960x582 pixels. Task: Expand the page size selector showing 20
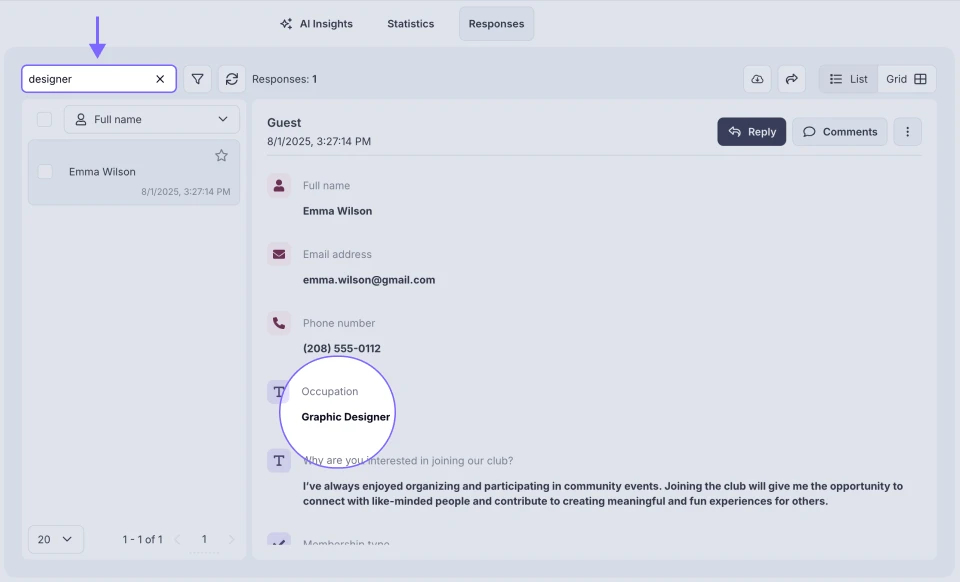pyautogui.click(x=55, y=539)
